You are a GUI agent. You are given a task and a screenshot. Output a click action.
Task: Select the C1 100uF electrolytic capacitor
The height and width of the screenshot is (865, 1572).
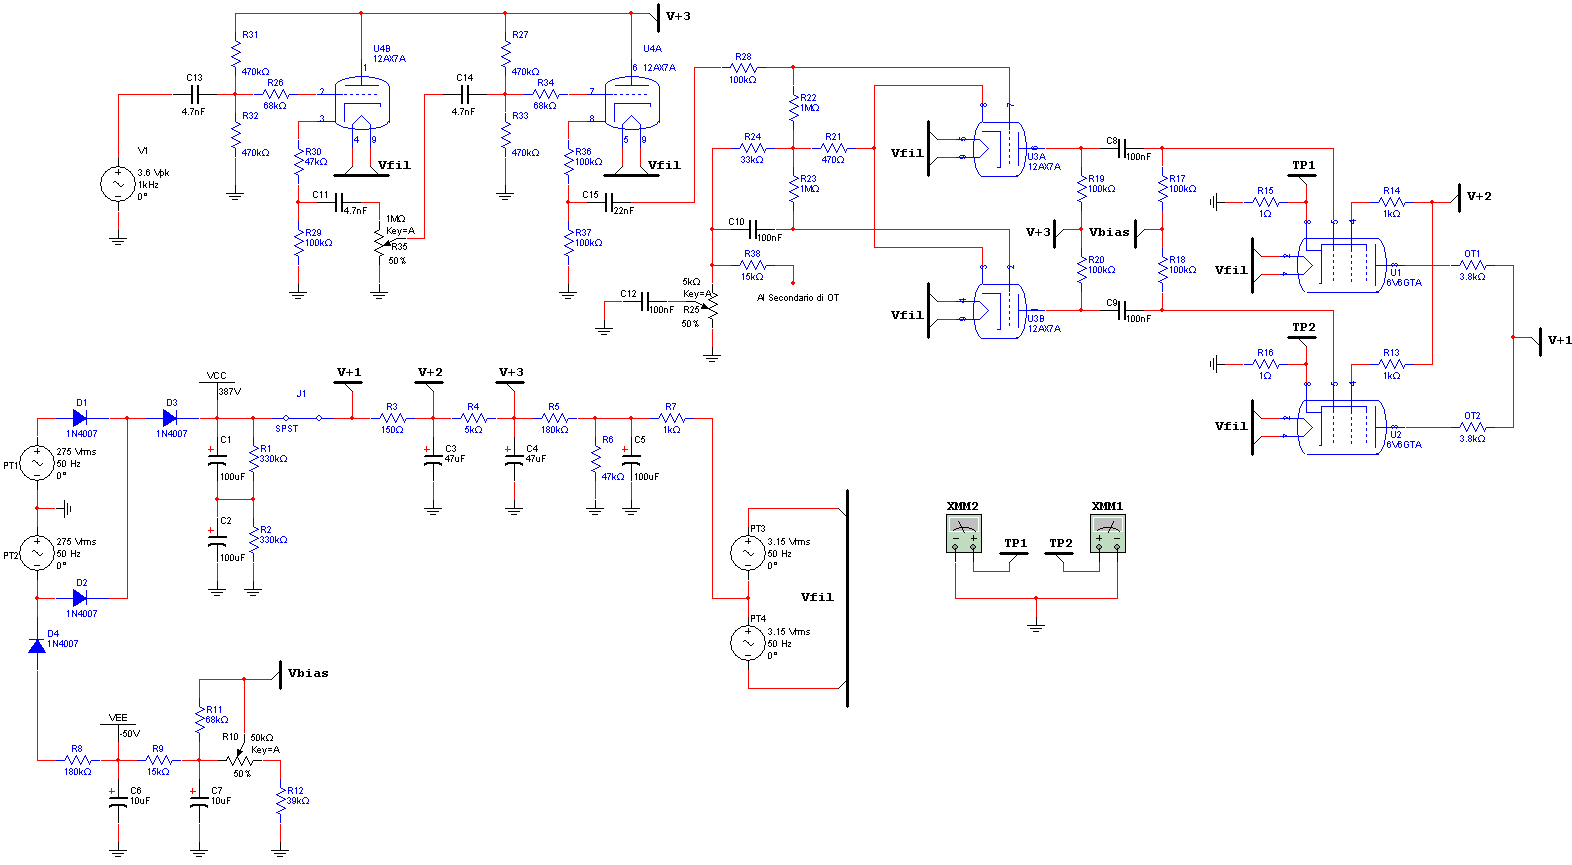pos(217,461)
